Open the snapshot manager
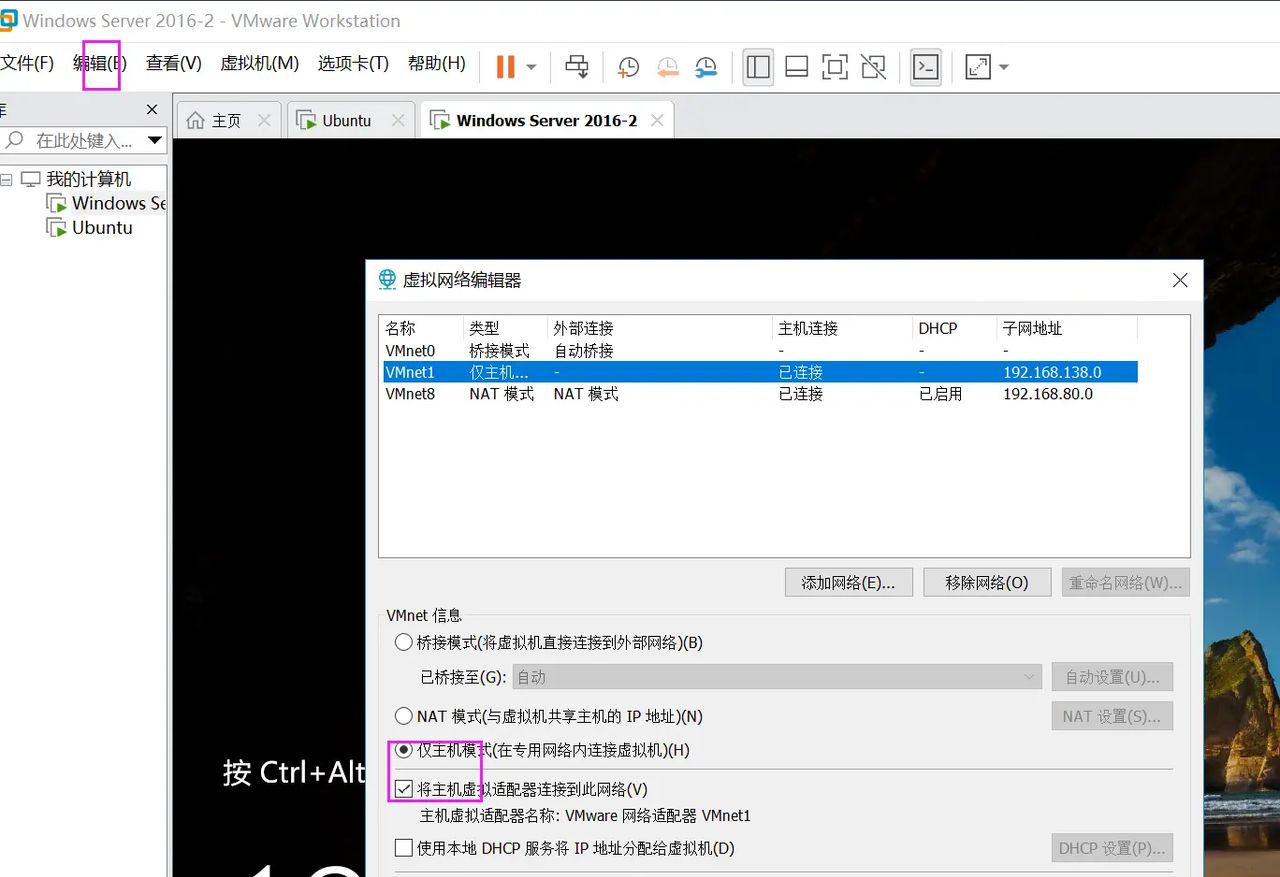The width and height of the screenshot is (1280, 877). pos(706,67)
